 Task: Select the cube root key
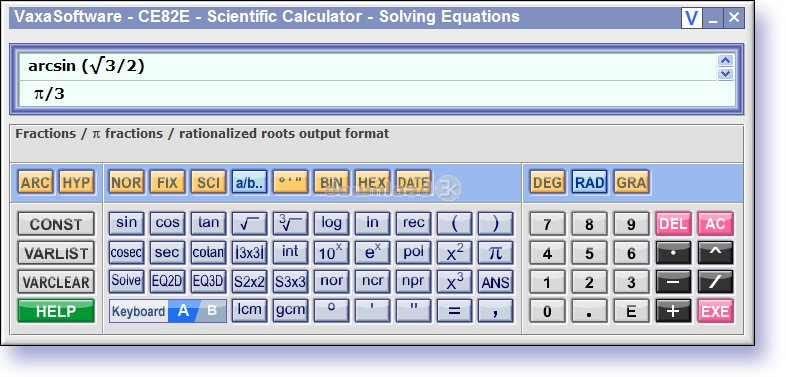pyautogui.click(x=290, y=224)
